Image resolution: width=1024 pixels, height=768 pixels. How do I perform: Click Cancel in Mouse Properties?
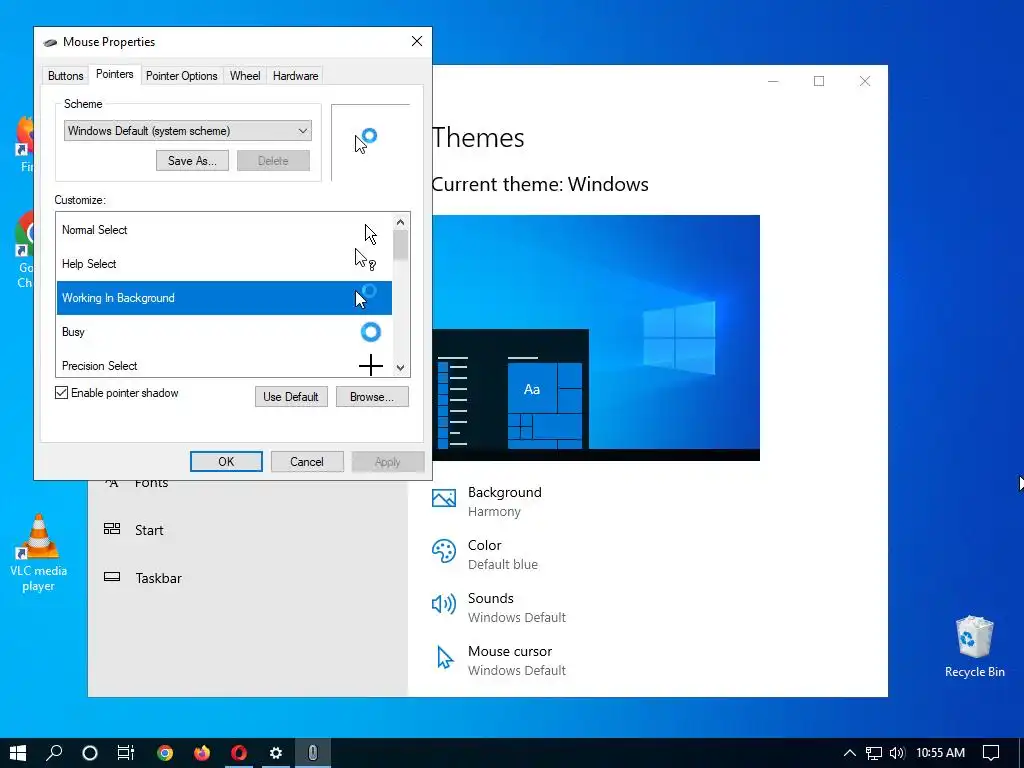tap(307, 462)
